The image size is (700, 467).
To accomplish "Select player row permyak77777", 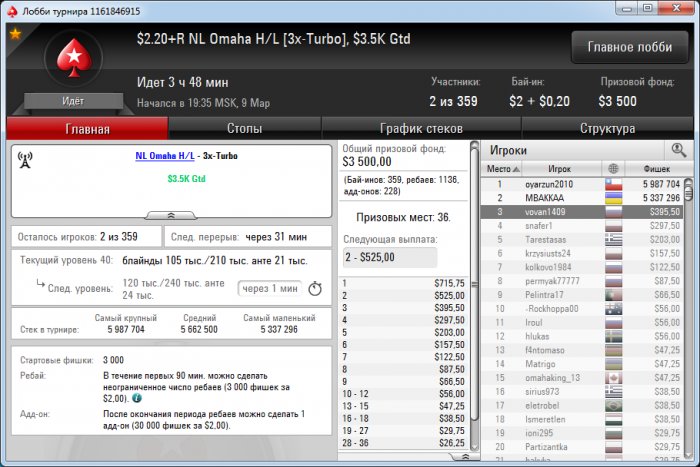I will (x=582, y=281).
